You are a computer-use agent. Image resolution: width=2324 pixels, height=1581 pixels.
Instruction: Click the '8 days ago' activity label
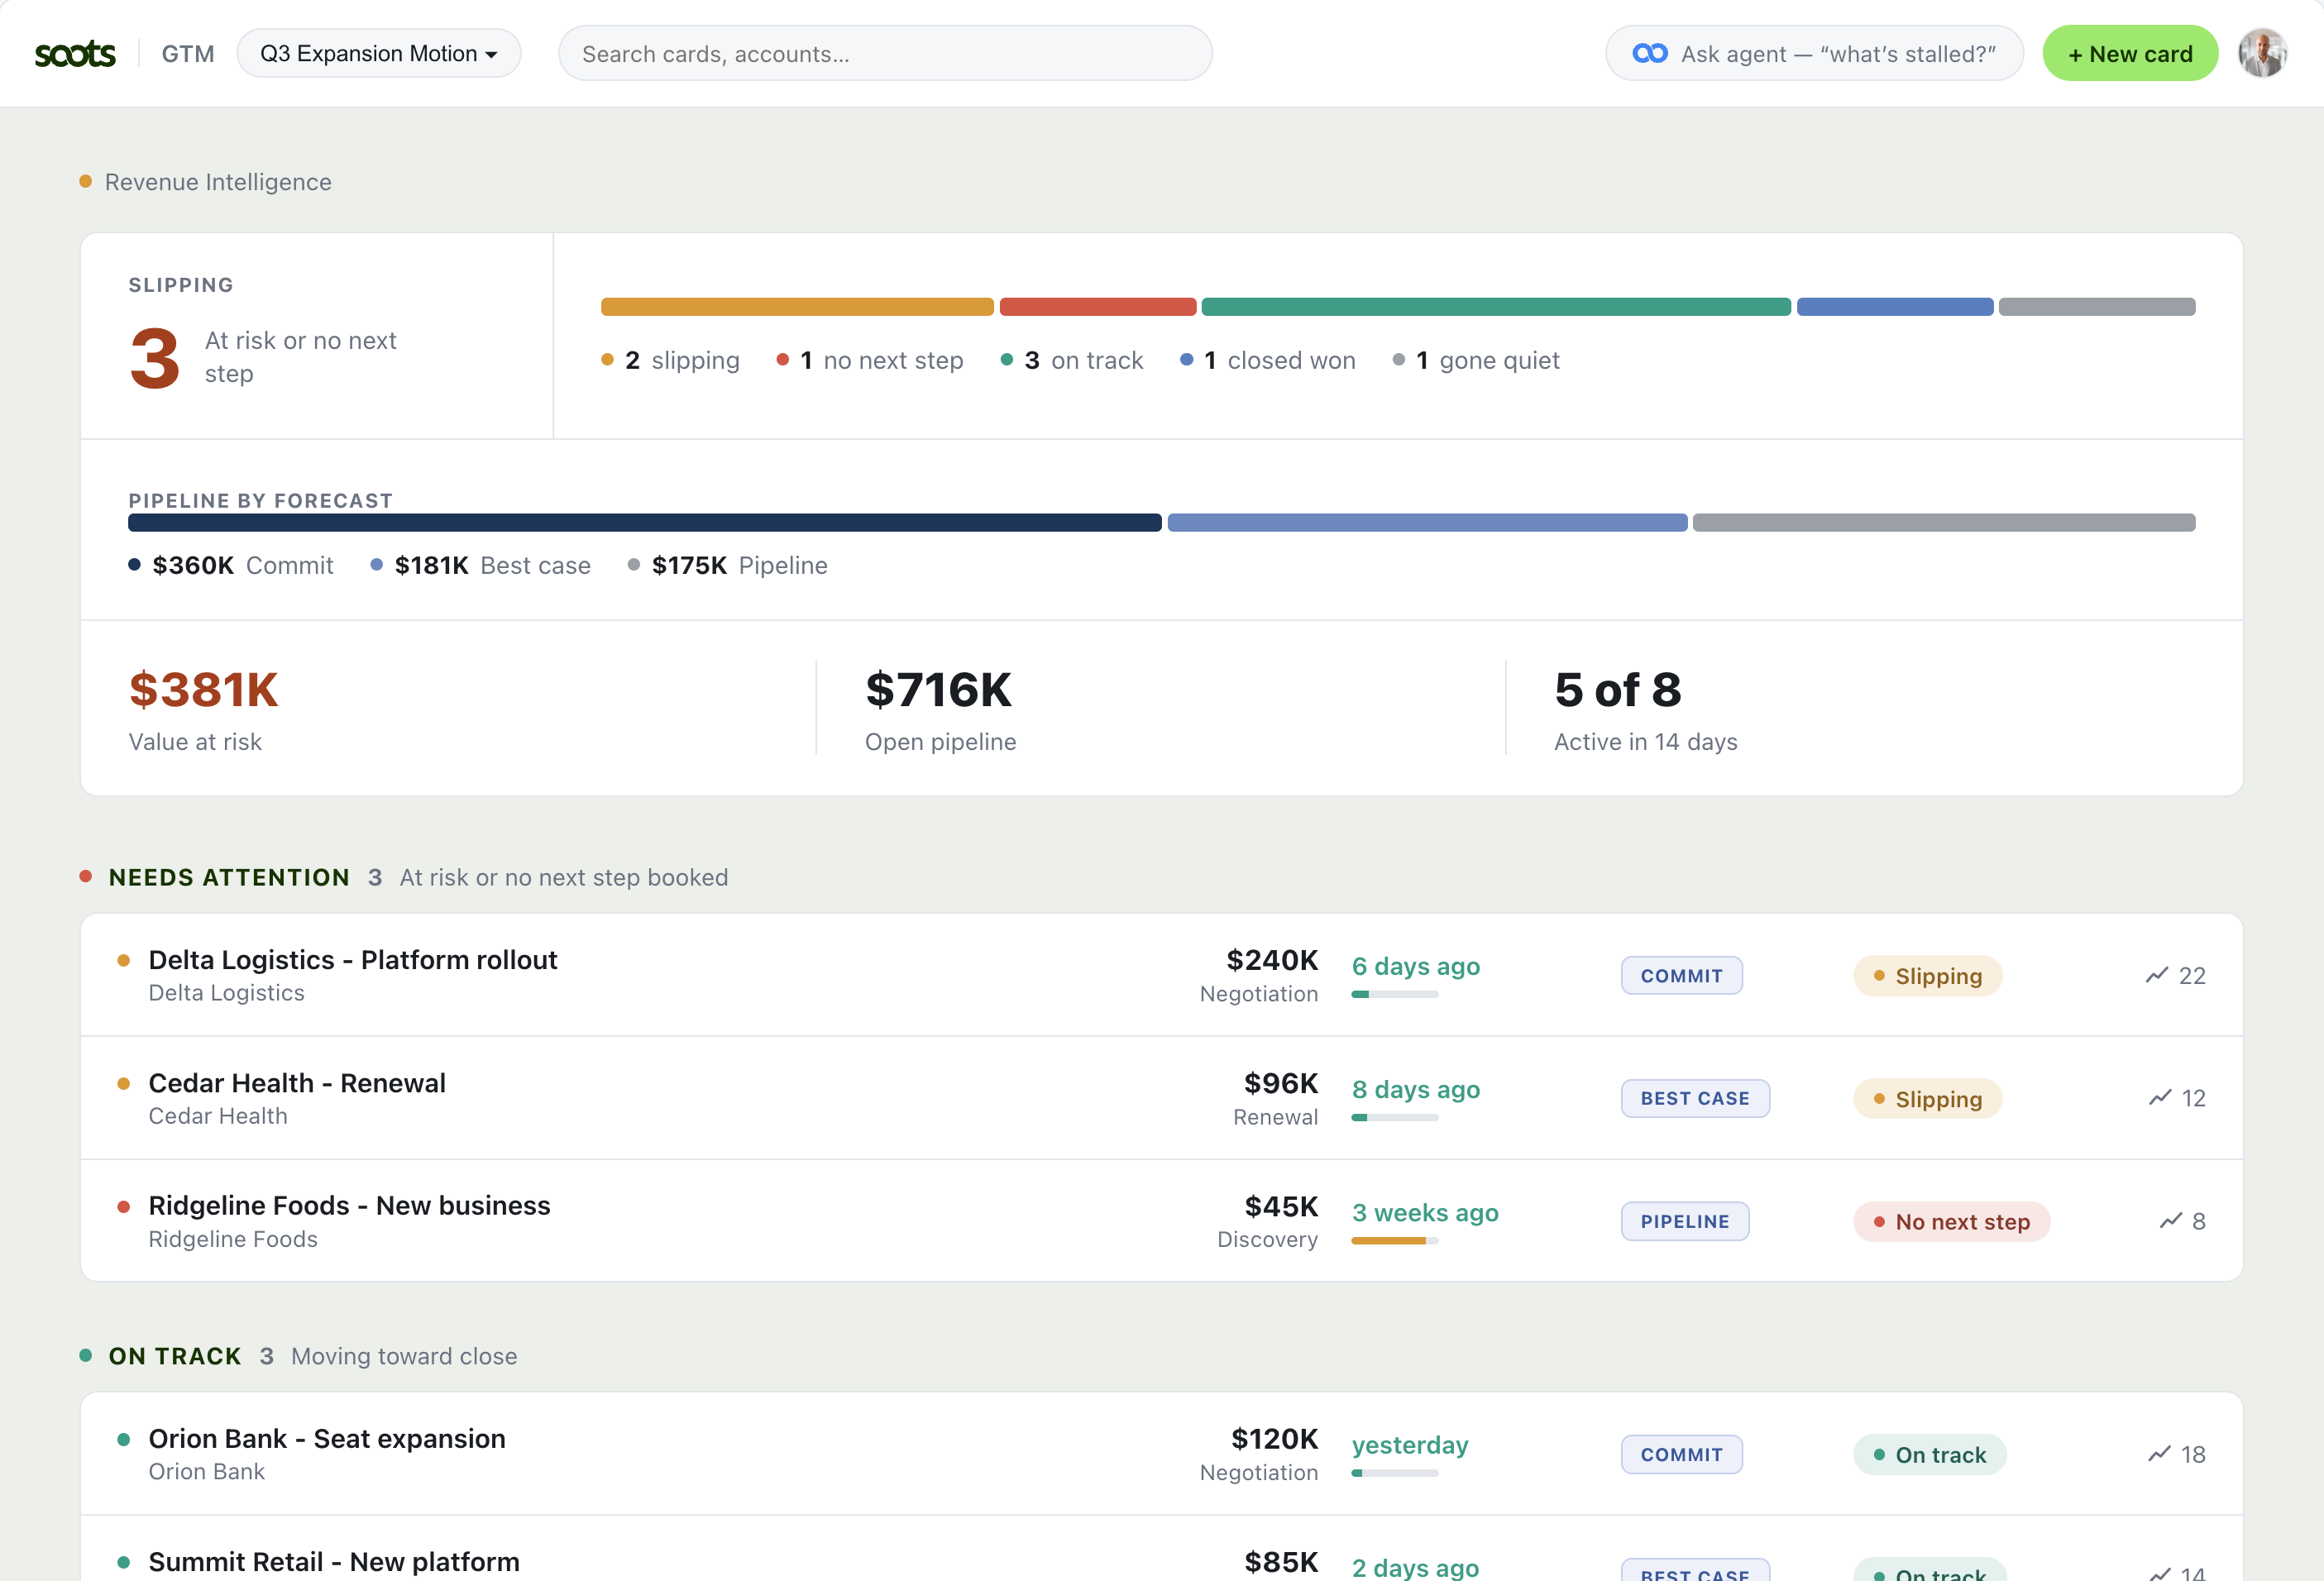pos(1416,1090)
